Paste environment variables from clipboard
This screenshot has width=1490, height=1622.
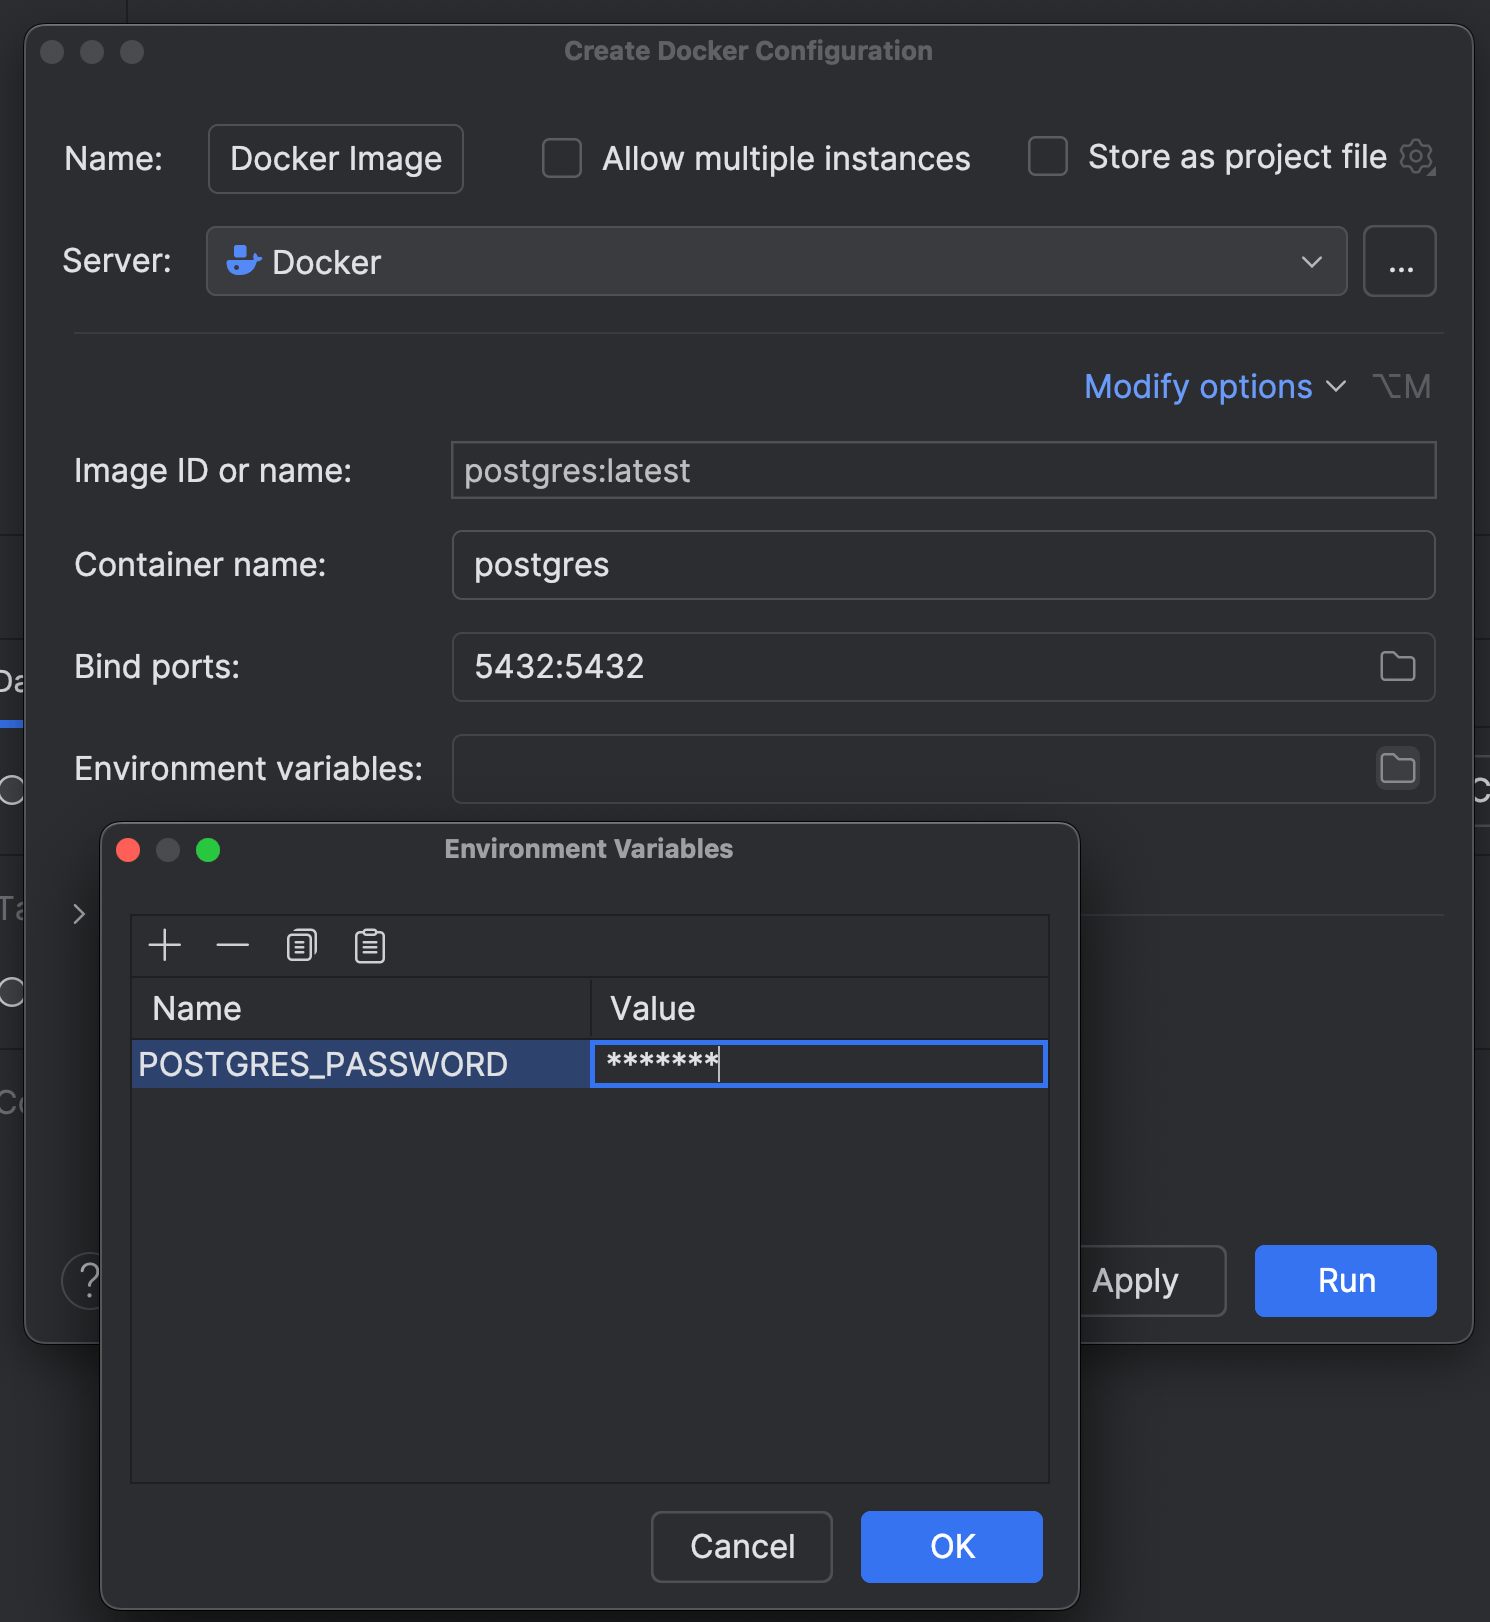pos(370,945)
